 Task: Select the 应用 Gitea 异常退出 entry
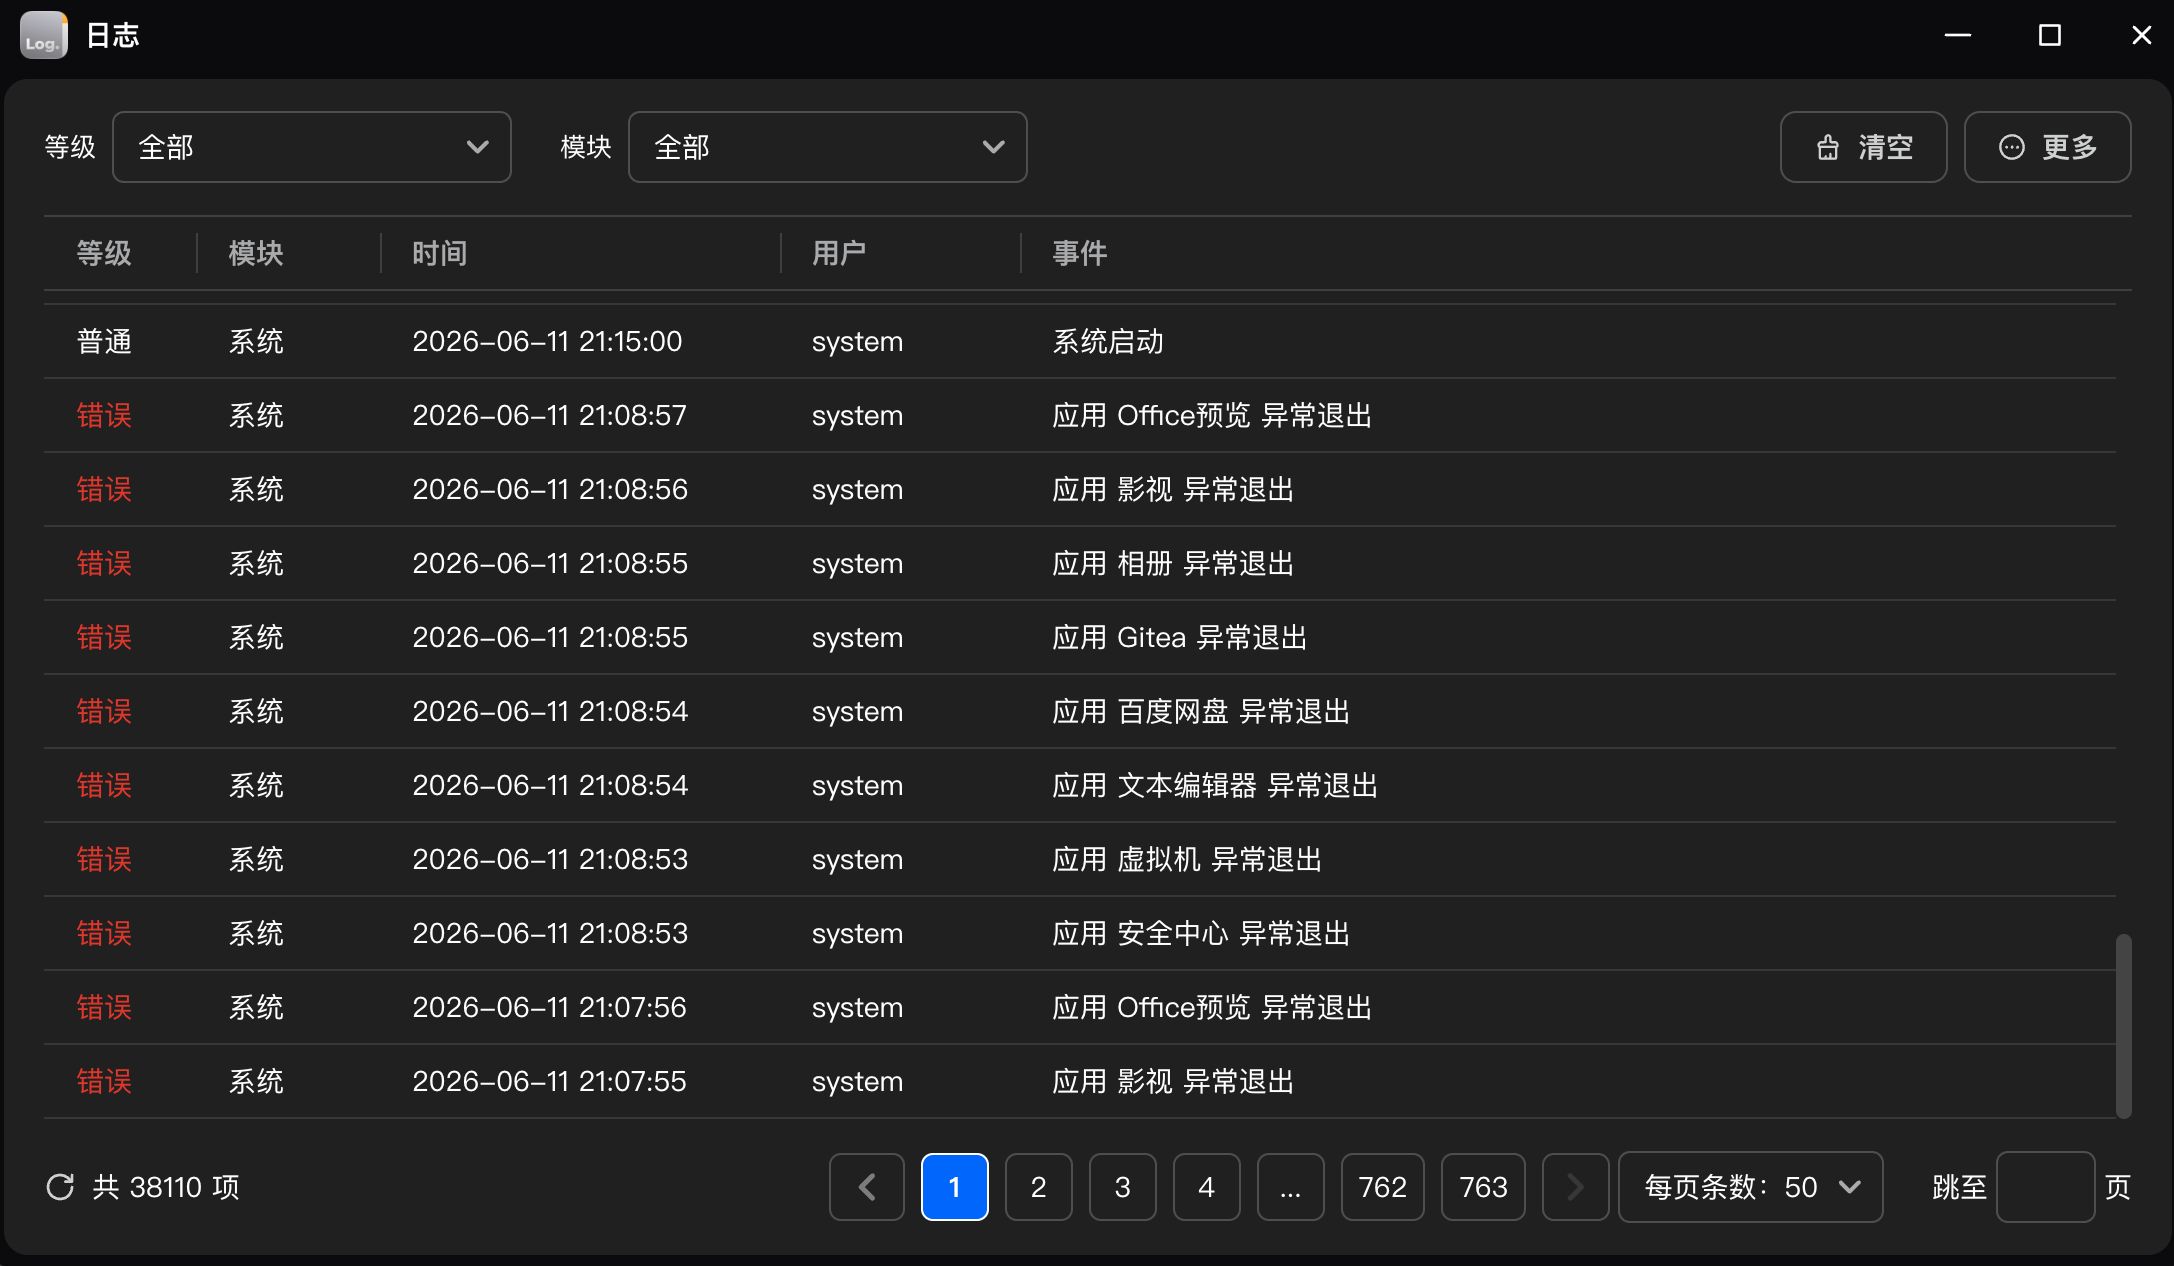pyautogui.click(x=1080, y=637)
